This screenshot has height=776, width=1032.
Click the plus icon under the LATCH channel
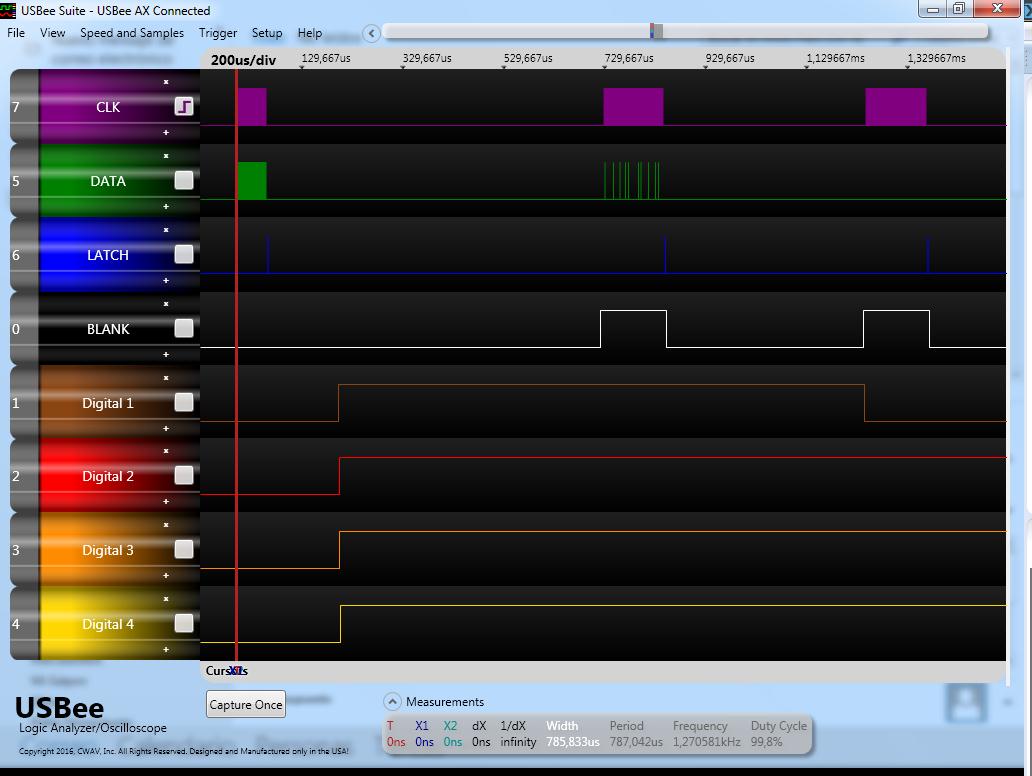click(166, 280)
